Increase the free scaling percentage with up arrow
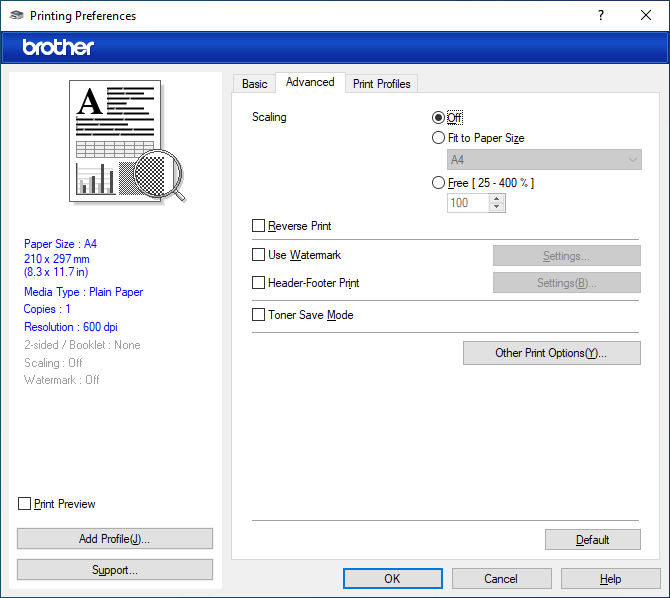 pyautogui.click(x=497, y=198)
